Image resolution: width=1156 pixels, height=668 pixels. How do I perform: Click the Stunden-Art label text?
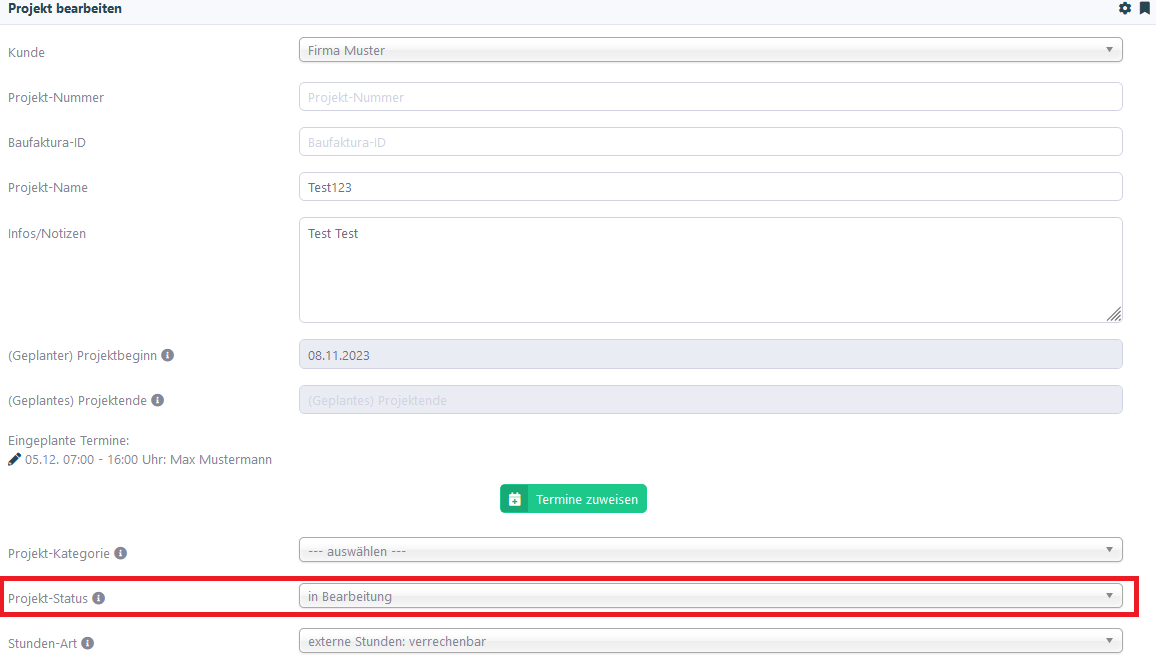[43, 644]
